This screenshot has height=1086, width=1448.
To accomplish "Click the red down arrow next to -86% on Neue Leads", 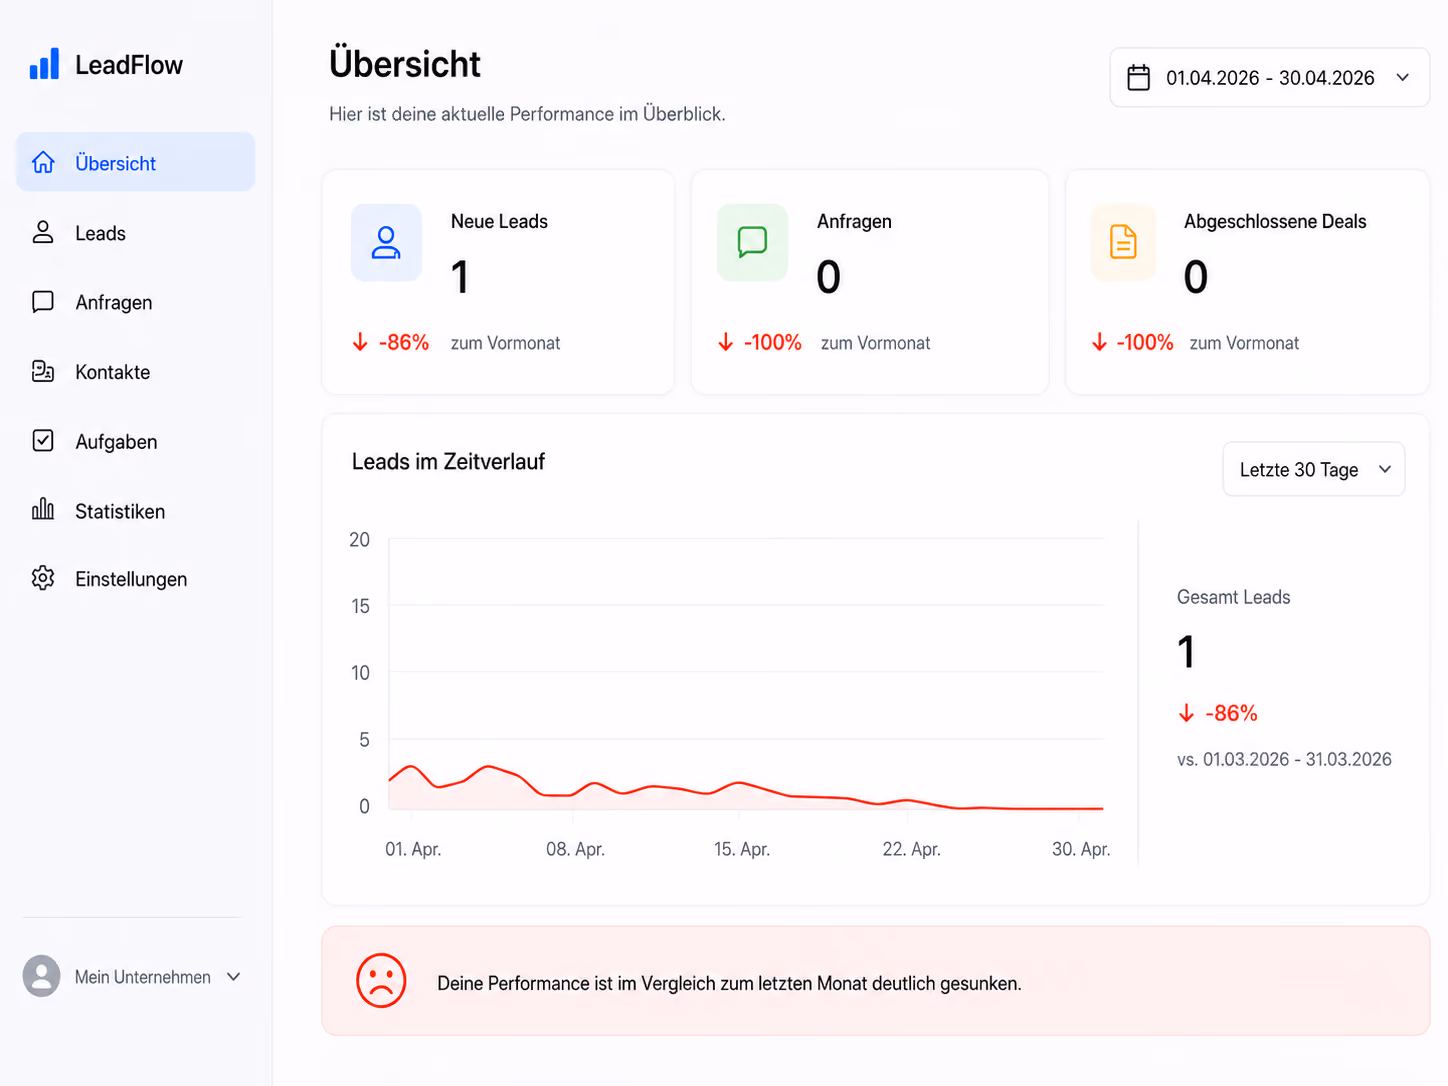I will pos(360,343).
